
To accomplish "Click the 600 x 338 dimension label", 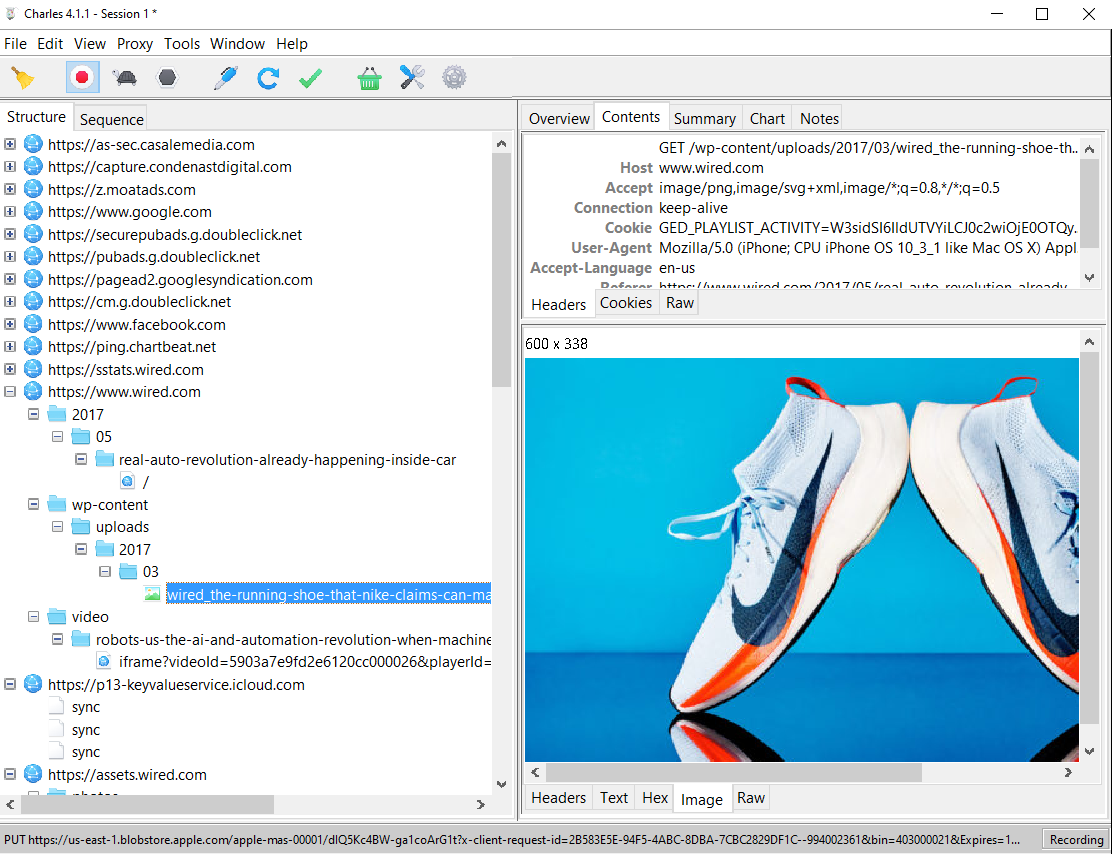I will pyautogui.click(x=557, y=344).
